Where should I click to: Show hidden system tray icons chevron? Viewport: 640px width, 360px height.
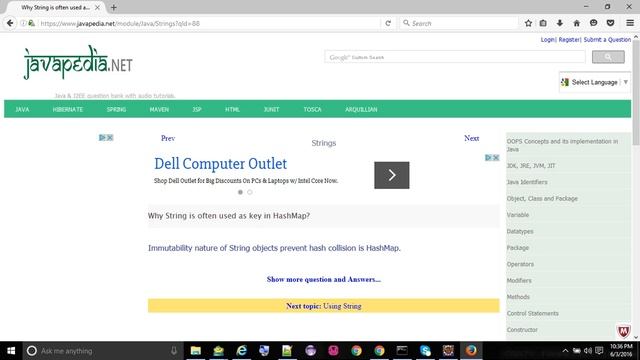coord(565,351)
